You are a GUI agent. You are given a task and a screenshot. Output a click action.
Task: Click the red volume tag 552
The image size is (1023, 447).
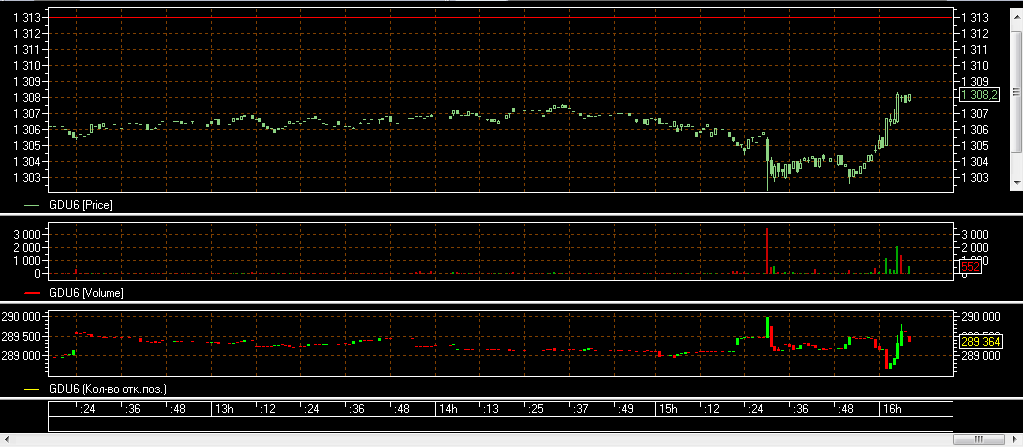click(x=970, y=267)
